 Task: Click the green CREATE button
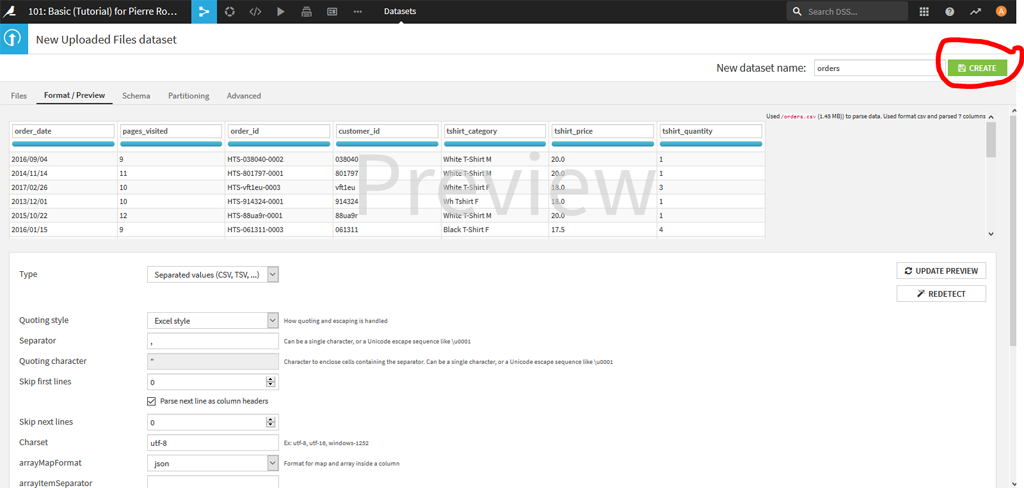976,68
